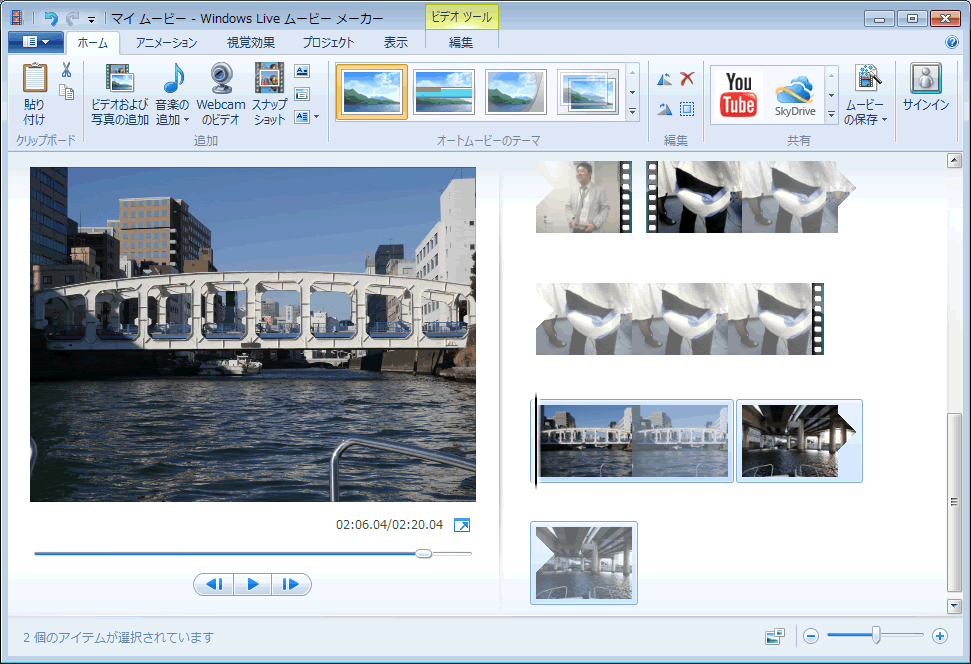Click the Select all icon
The height and width of the screenshot is (664, 971).
(687, 109)
